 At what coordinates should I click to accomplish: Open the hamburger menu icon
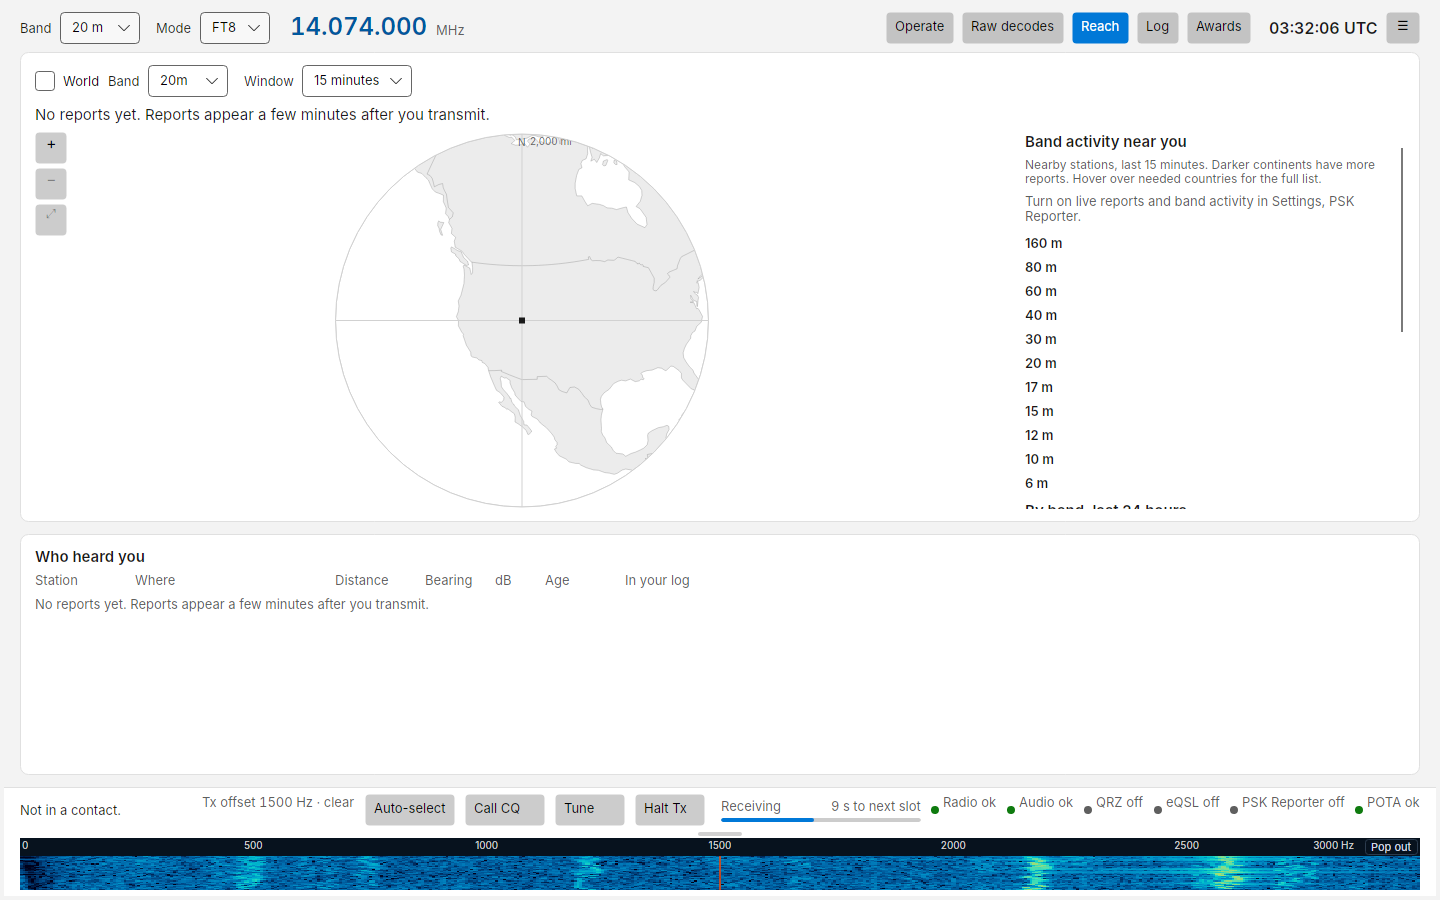[x=1403, y=28]
